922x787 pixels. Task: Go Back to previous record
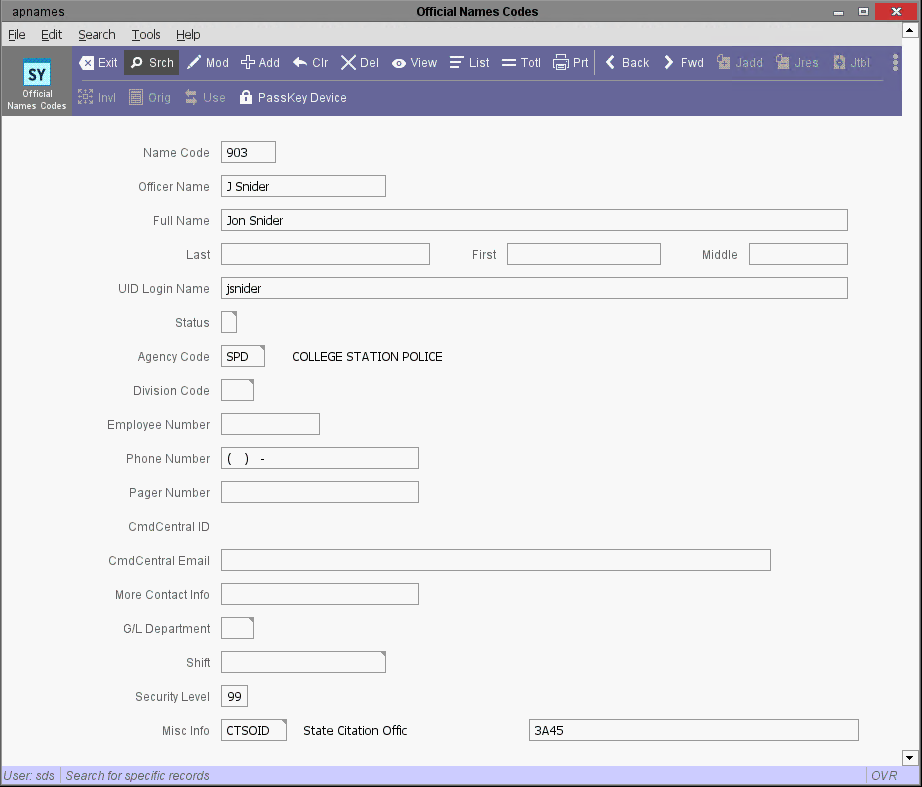[x=627, y=62]
